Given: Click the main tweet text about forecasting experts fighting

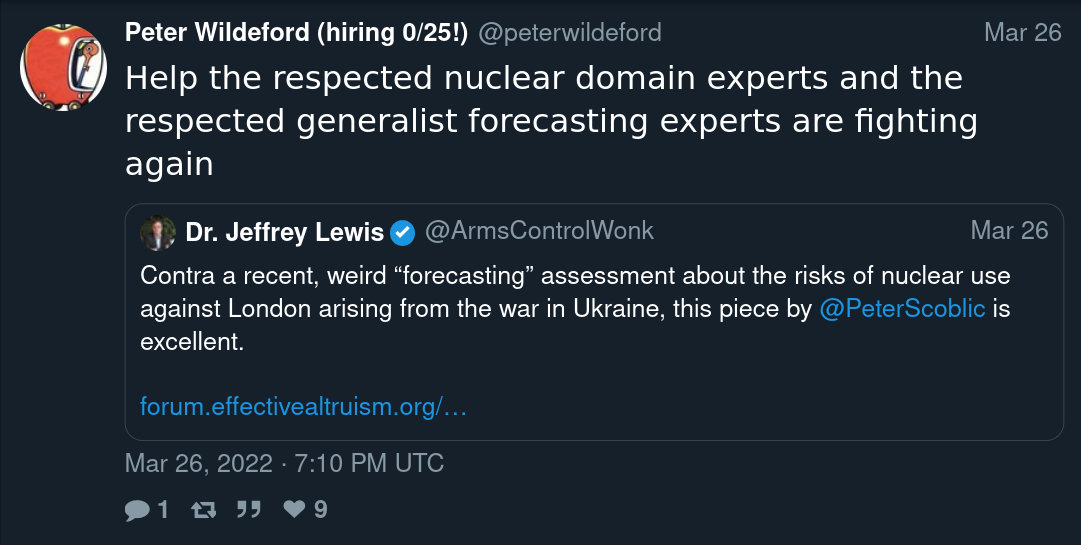Looking at the screenshot, I should coord(550,120).
